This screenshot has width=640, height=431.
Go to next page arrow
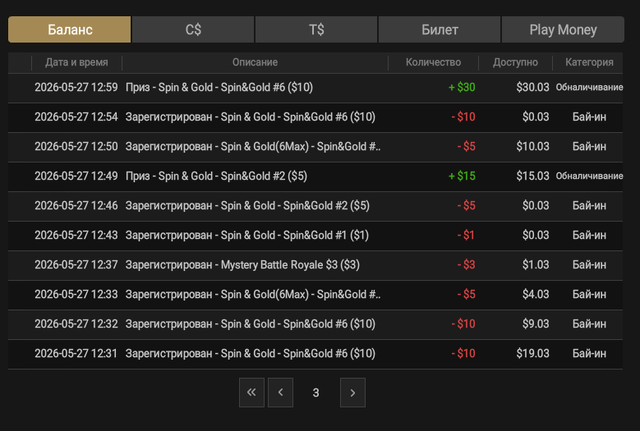[x=353, y=393]
